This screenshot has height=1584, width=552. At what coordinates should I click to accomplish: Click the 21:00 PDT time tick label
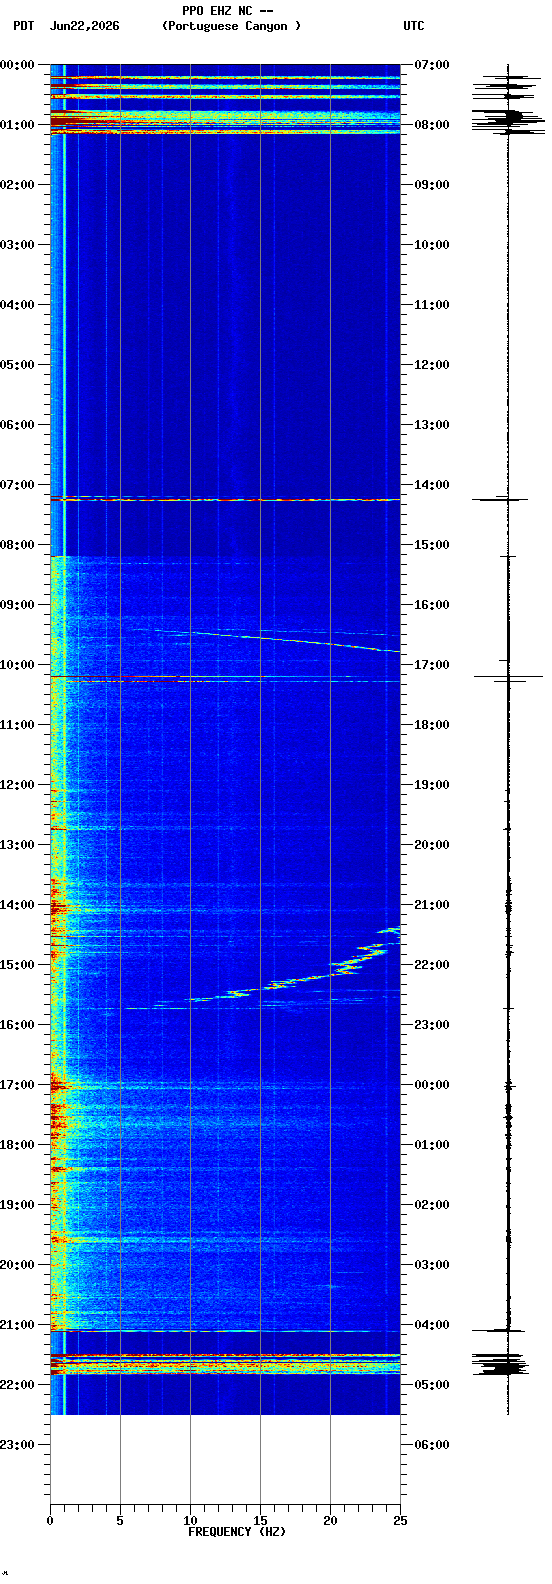coord(17,1325)
